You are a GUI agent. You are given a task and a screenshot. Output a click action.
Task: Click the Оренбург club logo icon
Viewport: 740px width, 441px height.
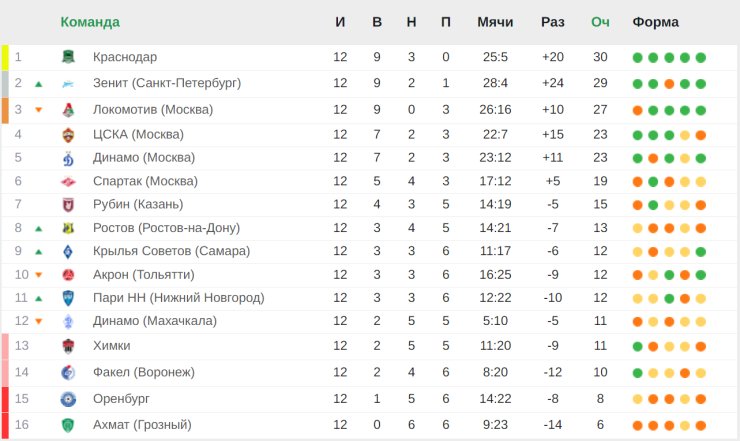pyautogui.click(x=68, y=399)
